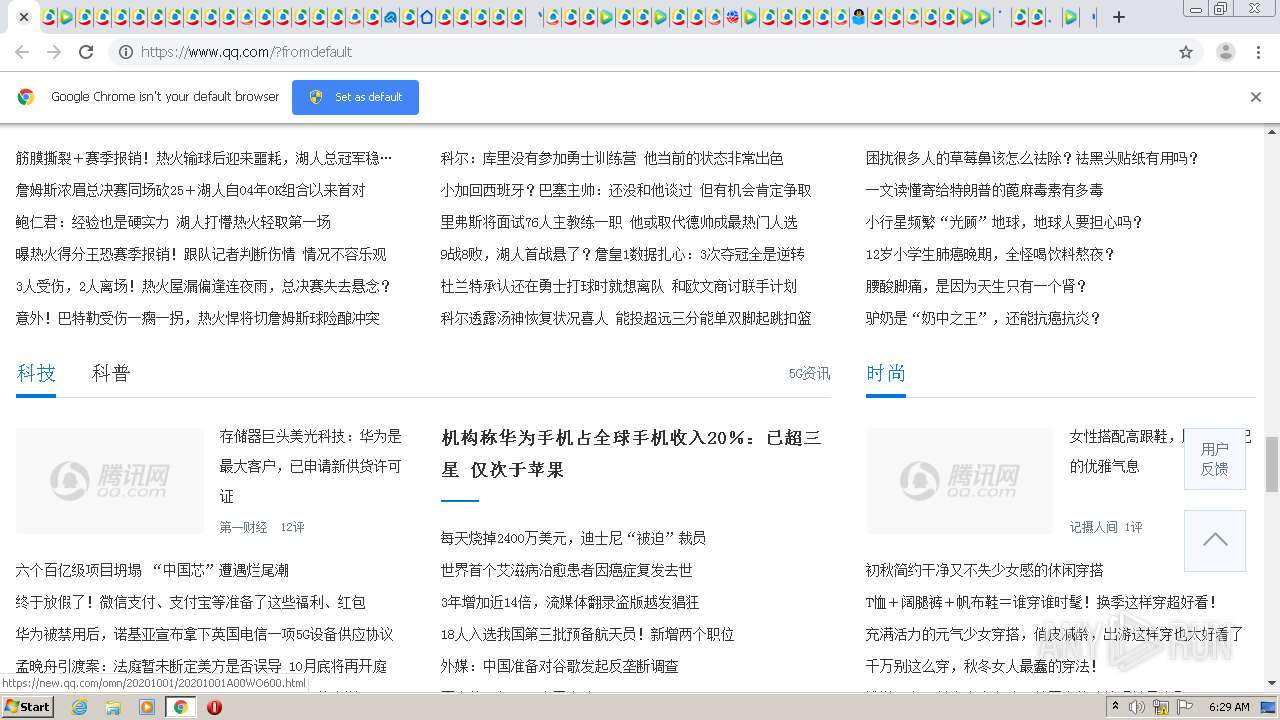Open article 詹姆斯浓眉总决赛同场砍25+
1280x720 pixels.
pos(191,190)
